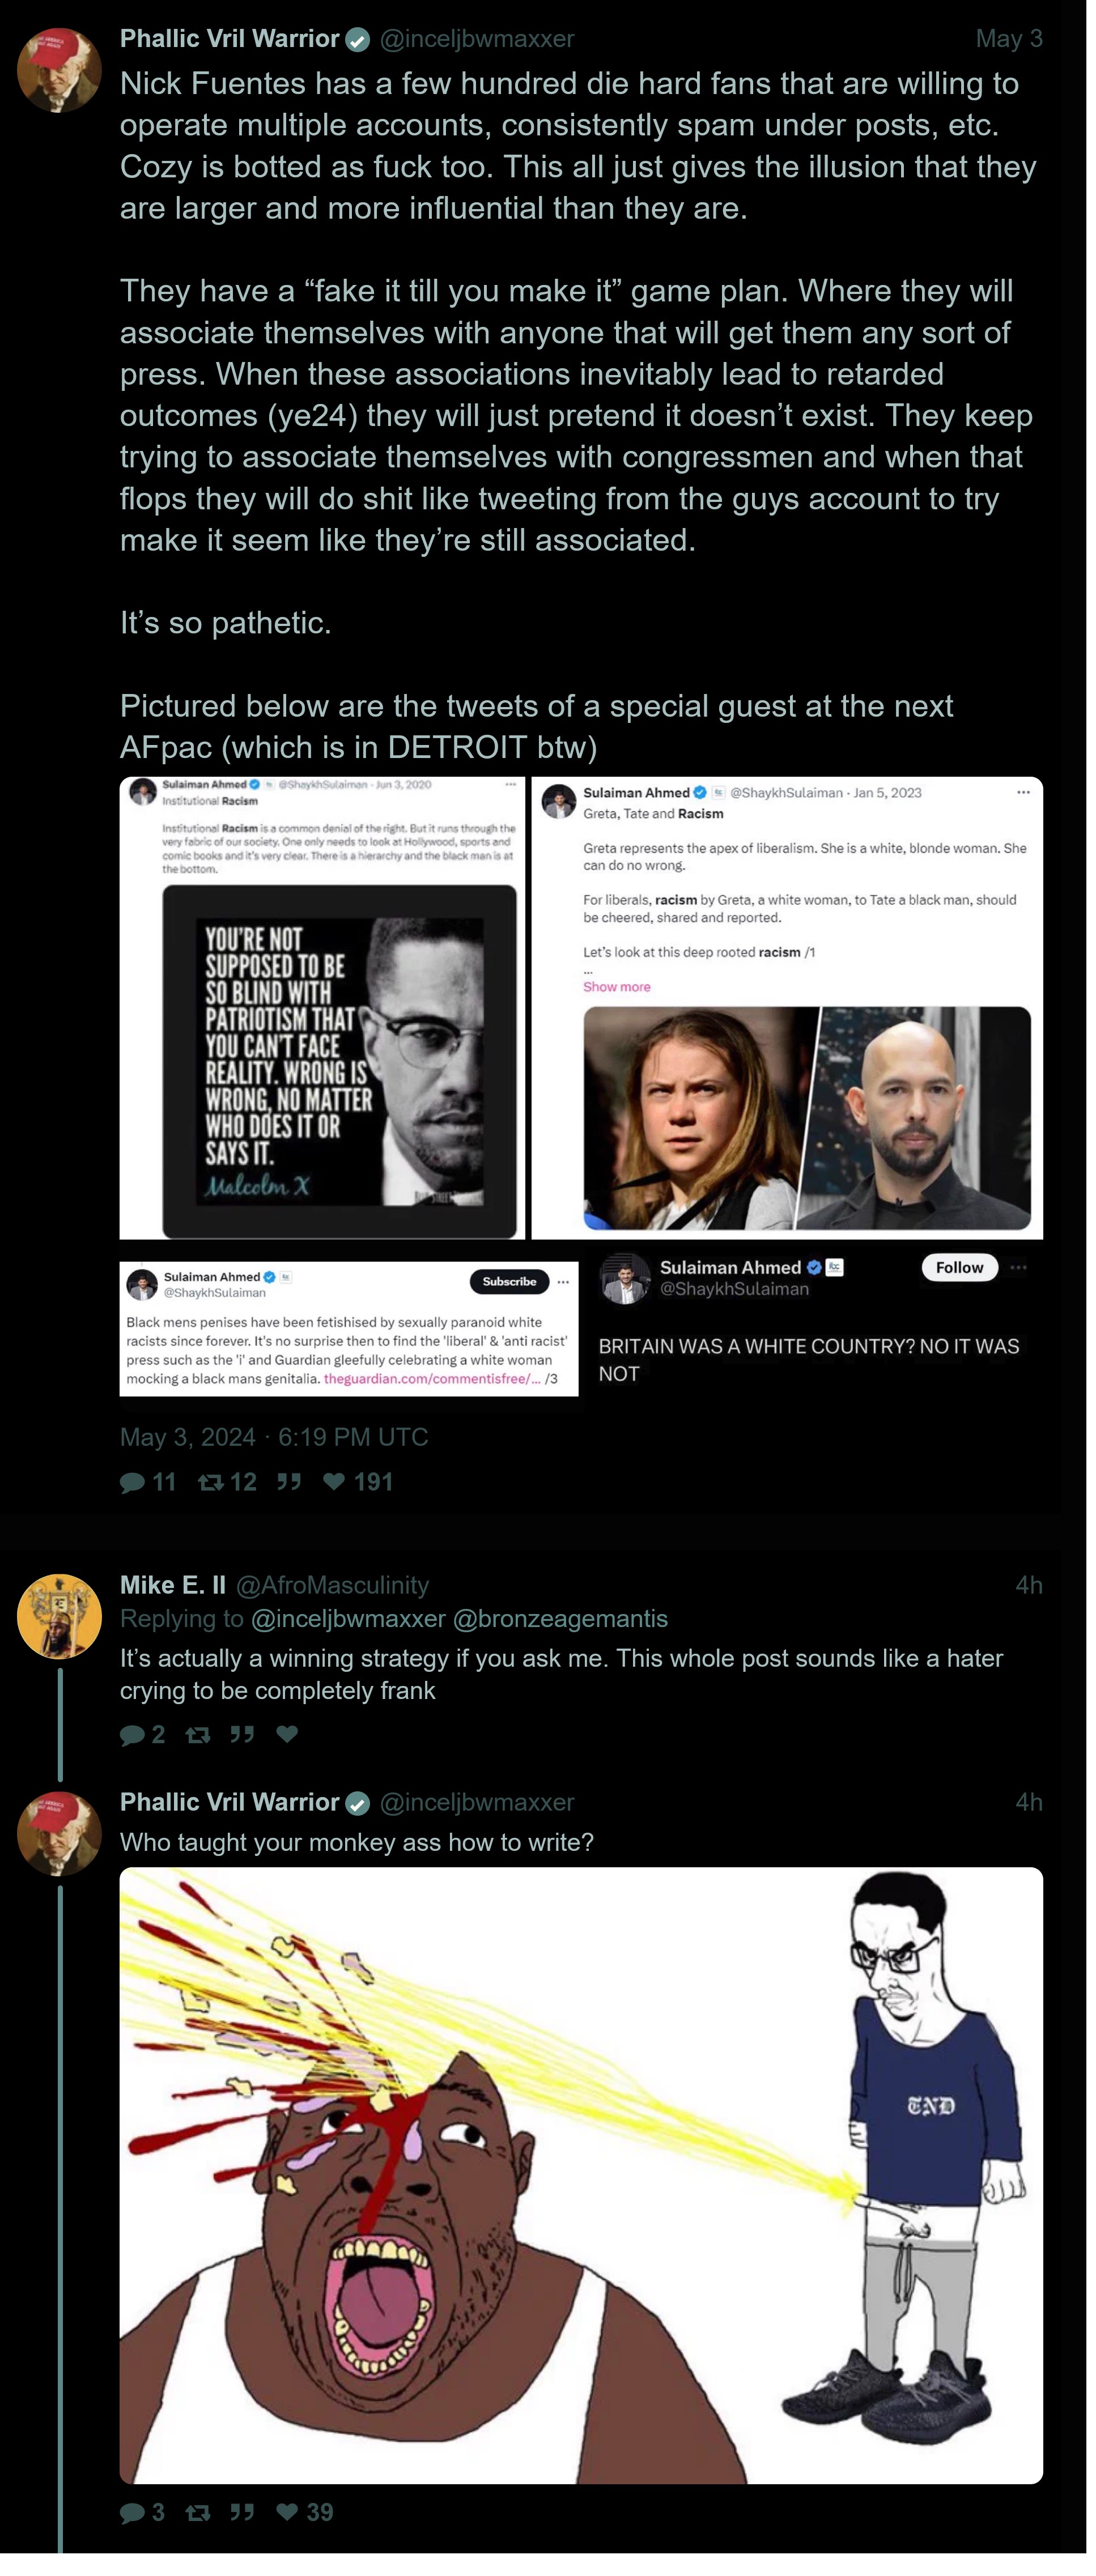Click the reply bubble icon showing 11
Image resolution: width=1096 pixels, height=2576 pixels.
[132, 1482]
